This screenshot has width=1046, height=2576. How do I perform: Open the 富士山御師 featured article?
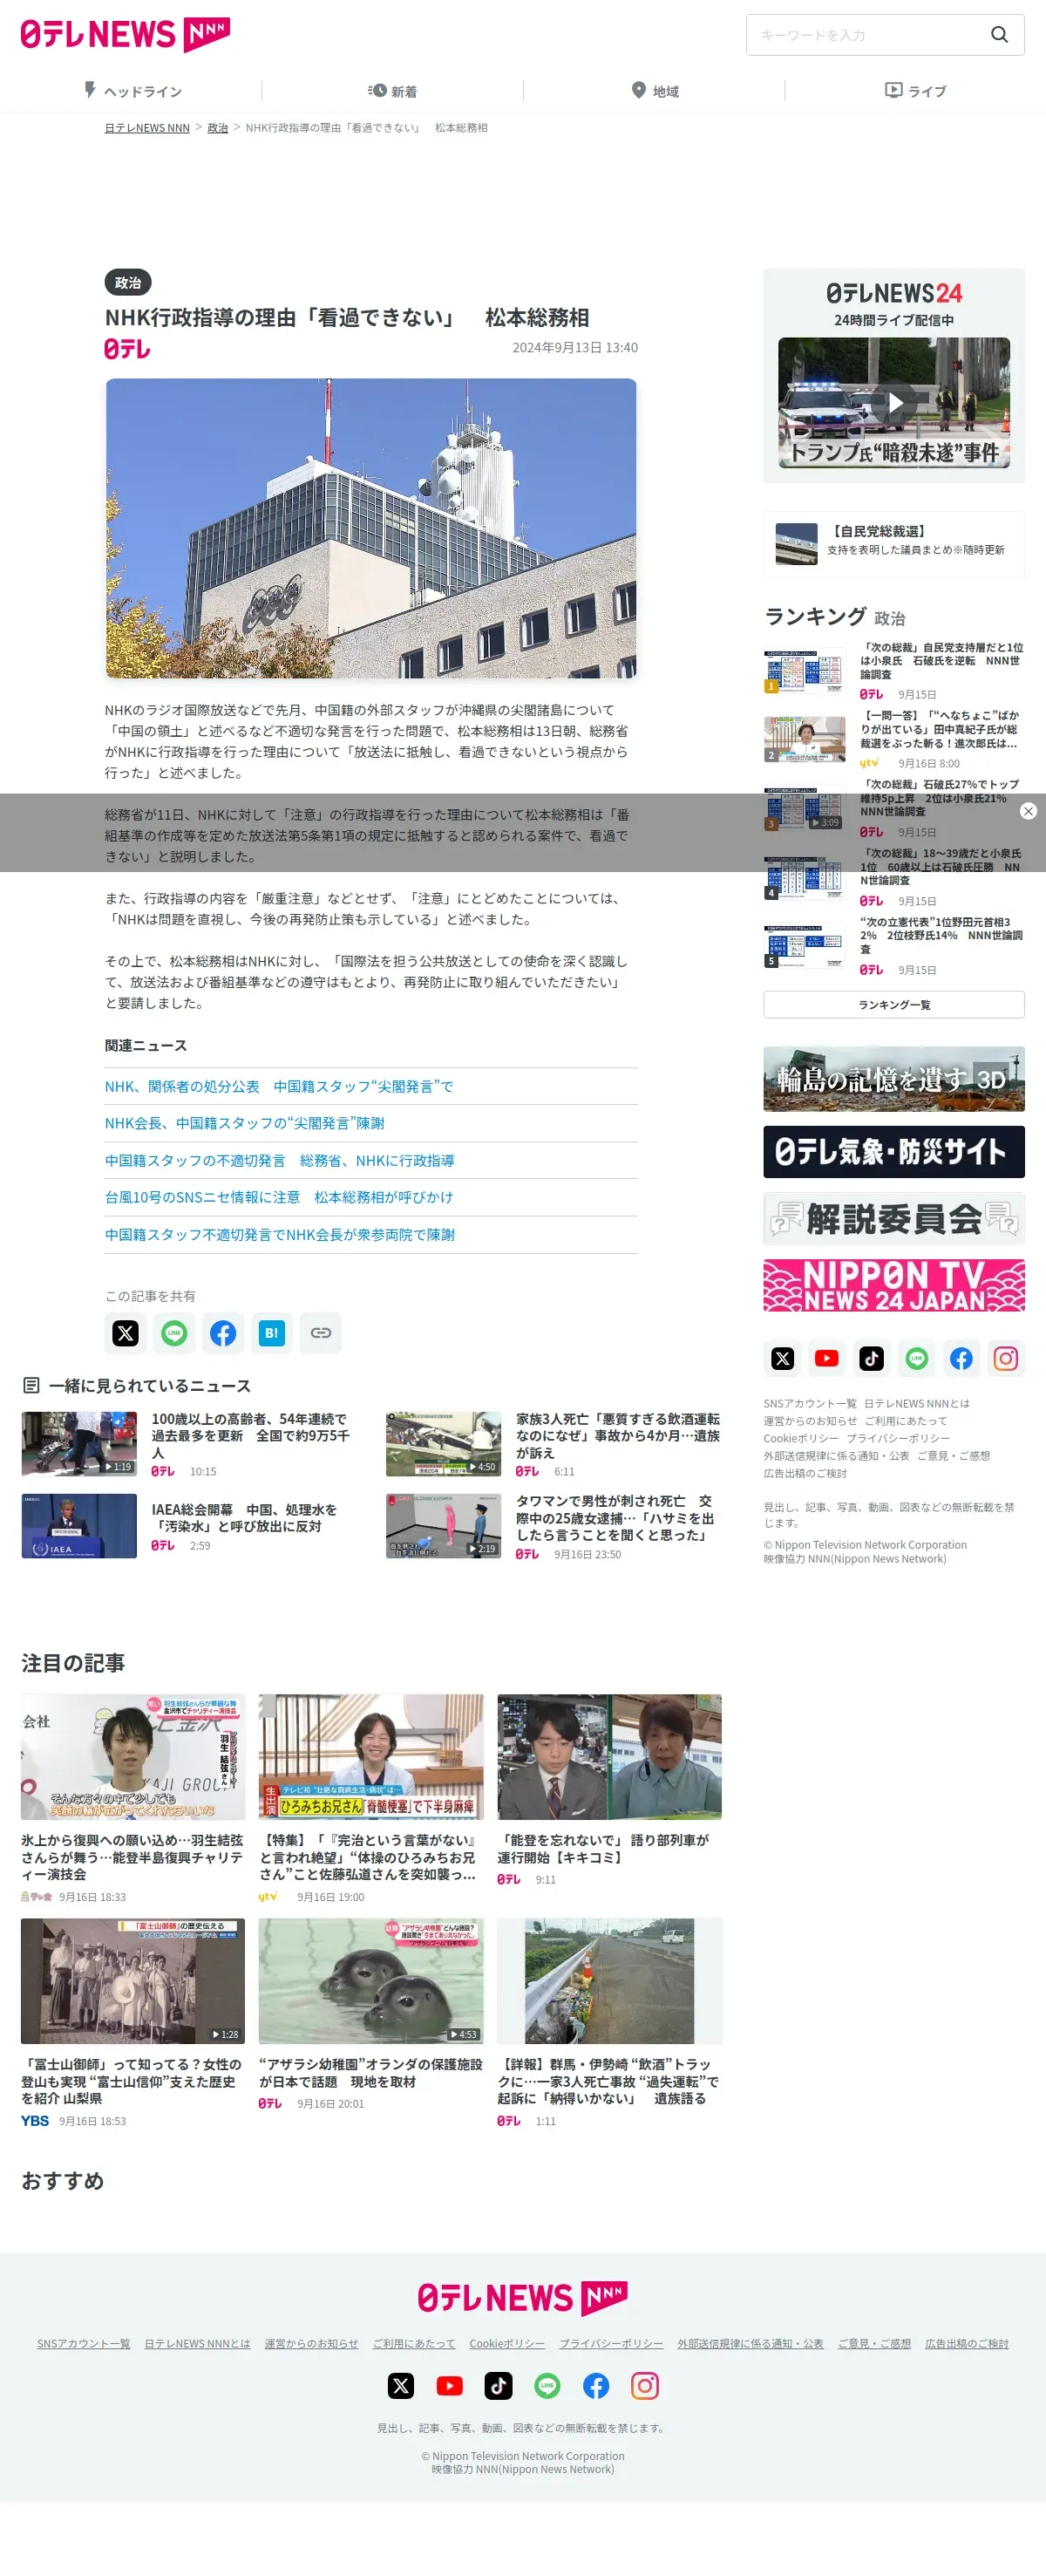point(133,2023)
